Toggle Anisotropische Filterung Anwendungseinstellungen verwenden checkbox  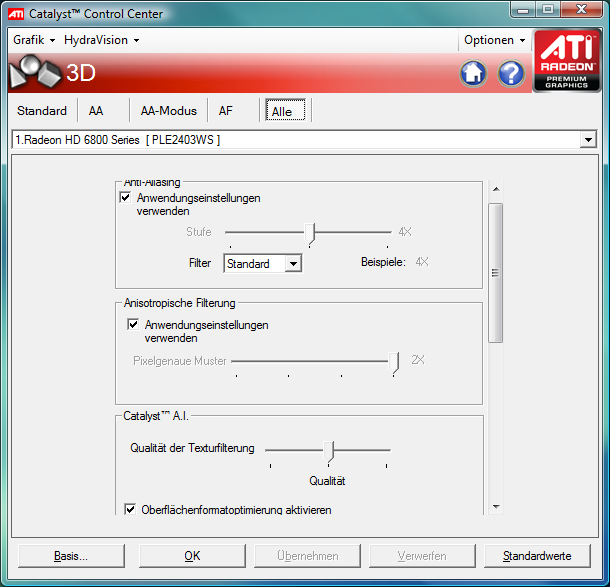[133, 324]
